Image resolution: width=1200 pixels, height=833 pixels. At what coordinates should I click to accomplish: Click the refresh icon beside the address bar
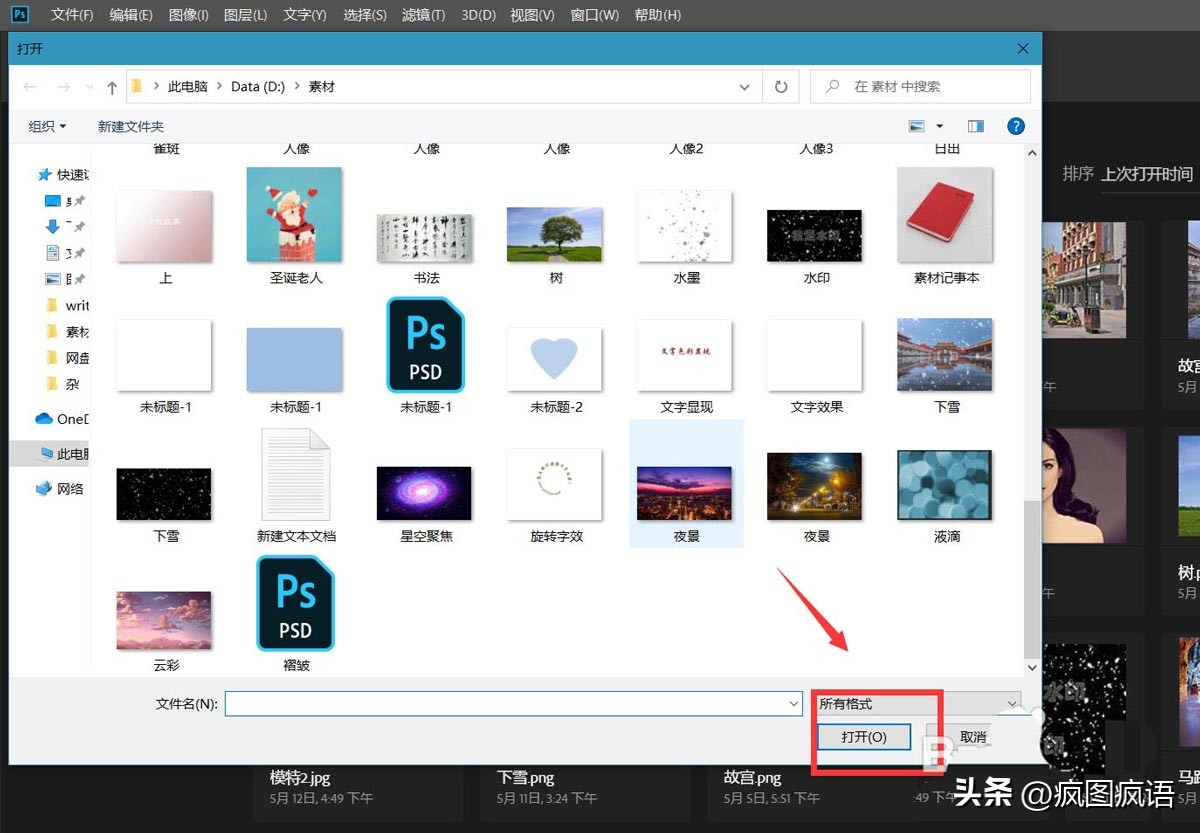coord(780,86)
